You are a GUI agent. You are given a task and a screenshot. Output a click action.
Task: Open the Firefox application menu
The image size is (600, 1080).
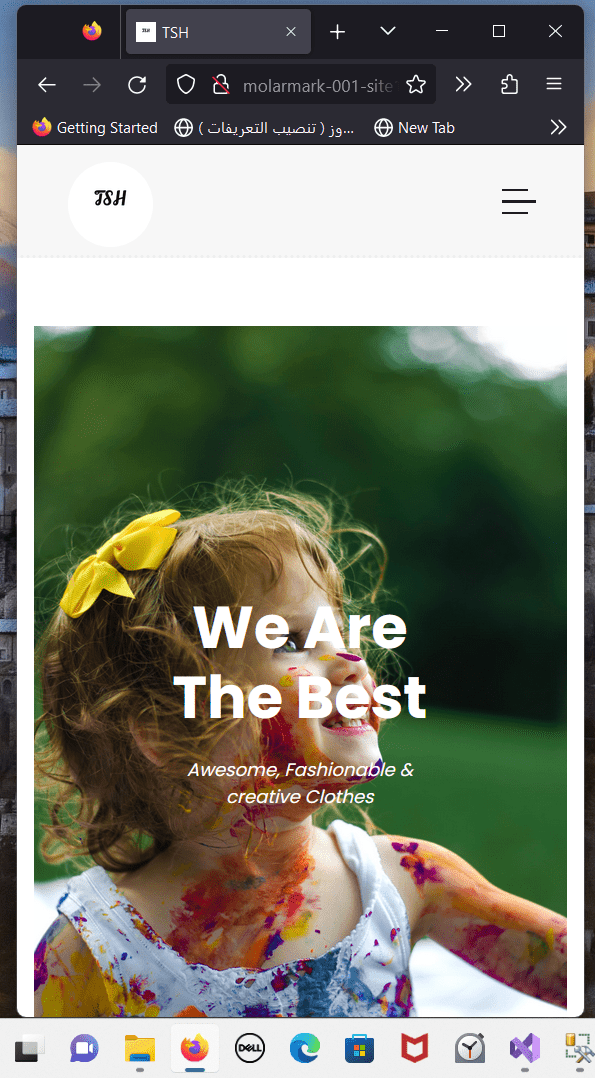pyautogui.click(x=554, y=85)
